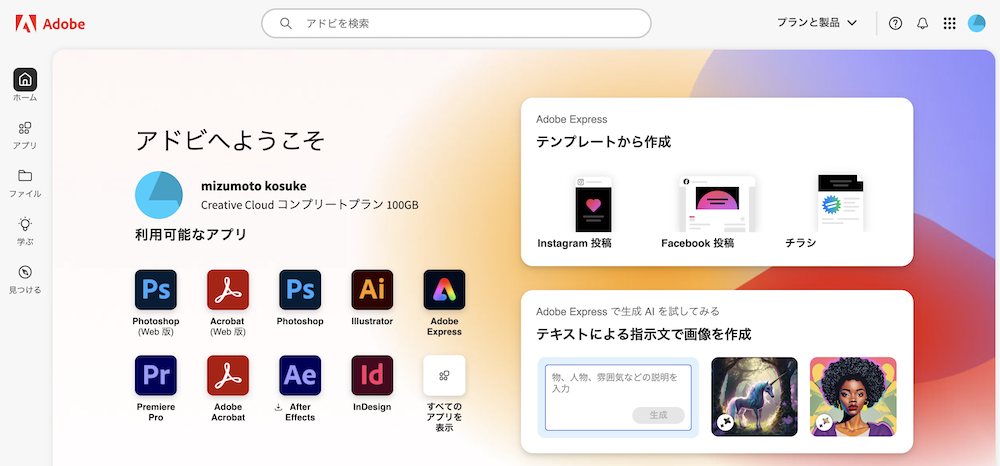Open the Adobe Express app icon

(x=444, y=290)
